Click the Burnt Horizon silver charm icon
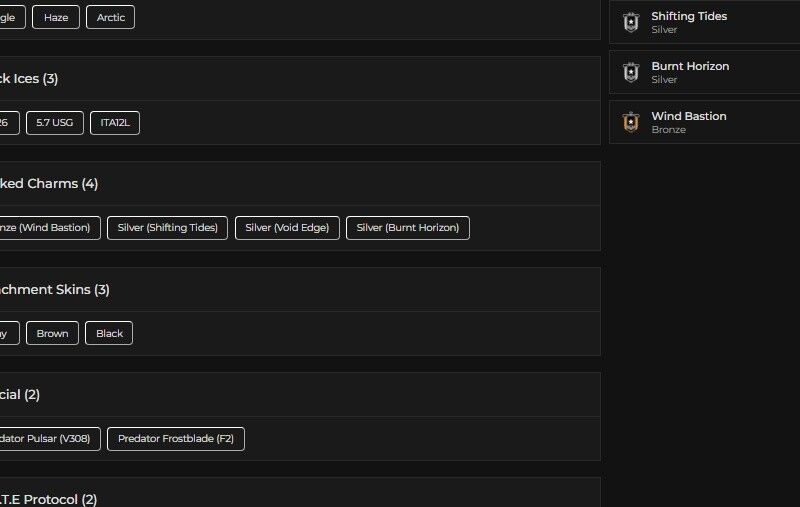Image resolution: width=800 pixels, height=507 pixels. [x=630, y=72]
